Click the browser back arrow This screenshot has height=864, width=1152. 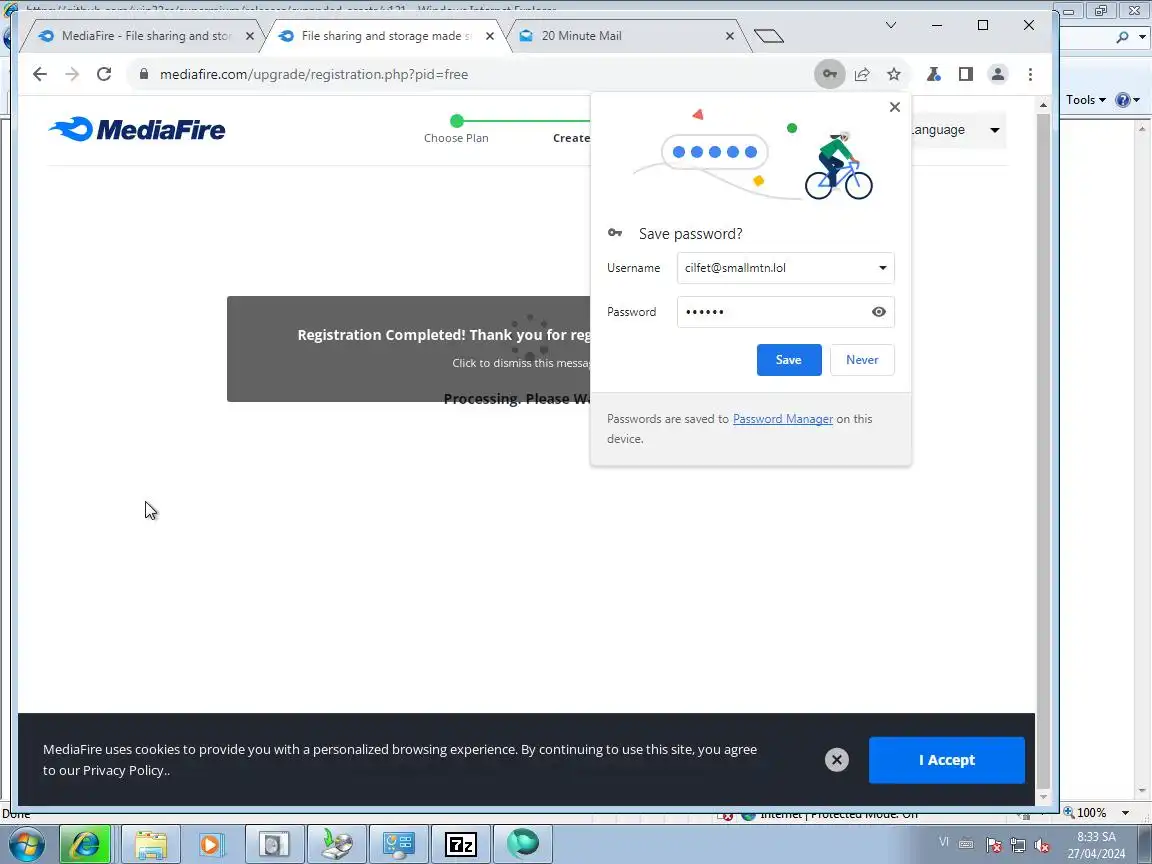tap(40, 74)
